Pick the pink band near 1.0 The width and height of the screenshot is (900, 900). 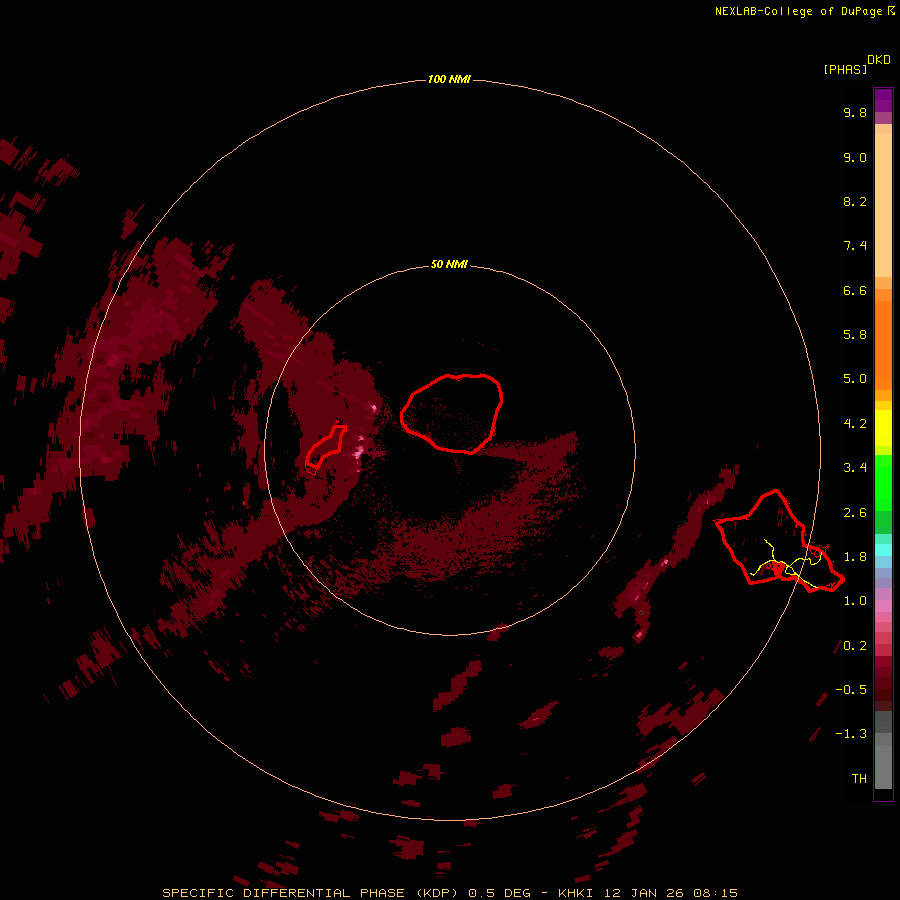883,606
